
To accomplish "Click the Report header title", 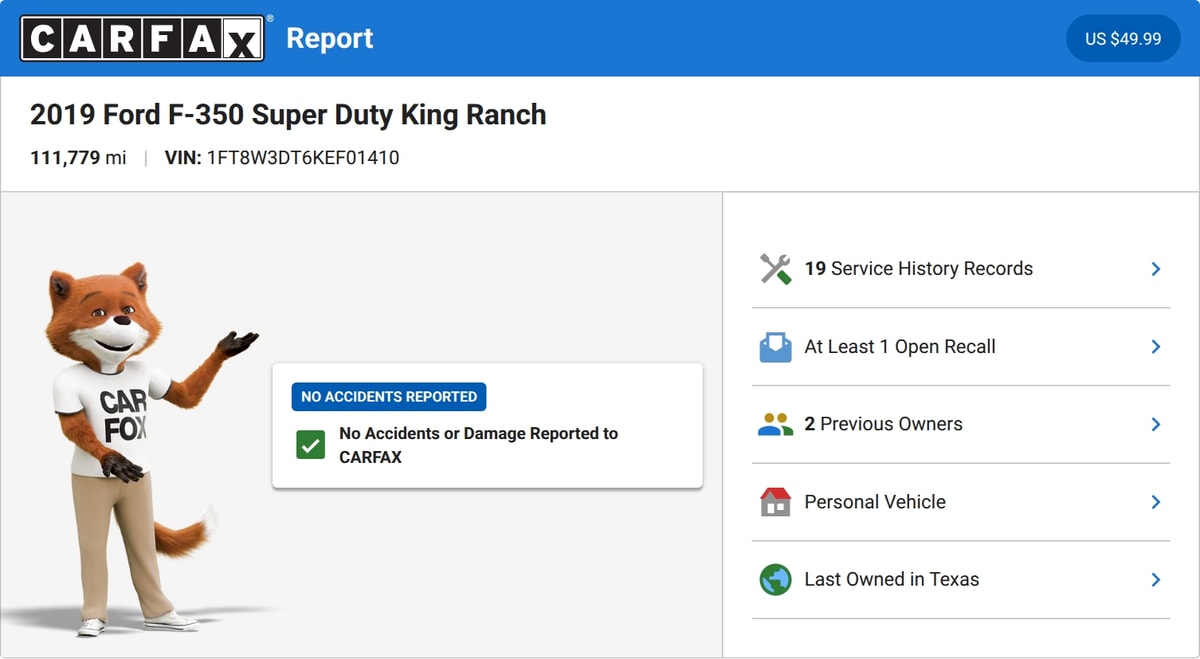I will [329, 39].
